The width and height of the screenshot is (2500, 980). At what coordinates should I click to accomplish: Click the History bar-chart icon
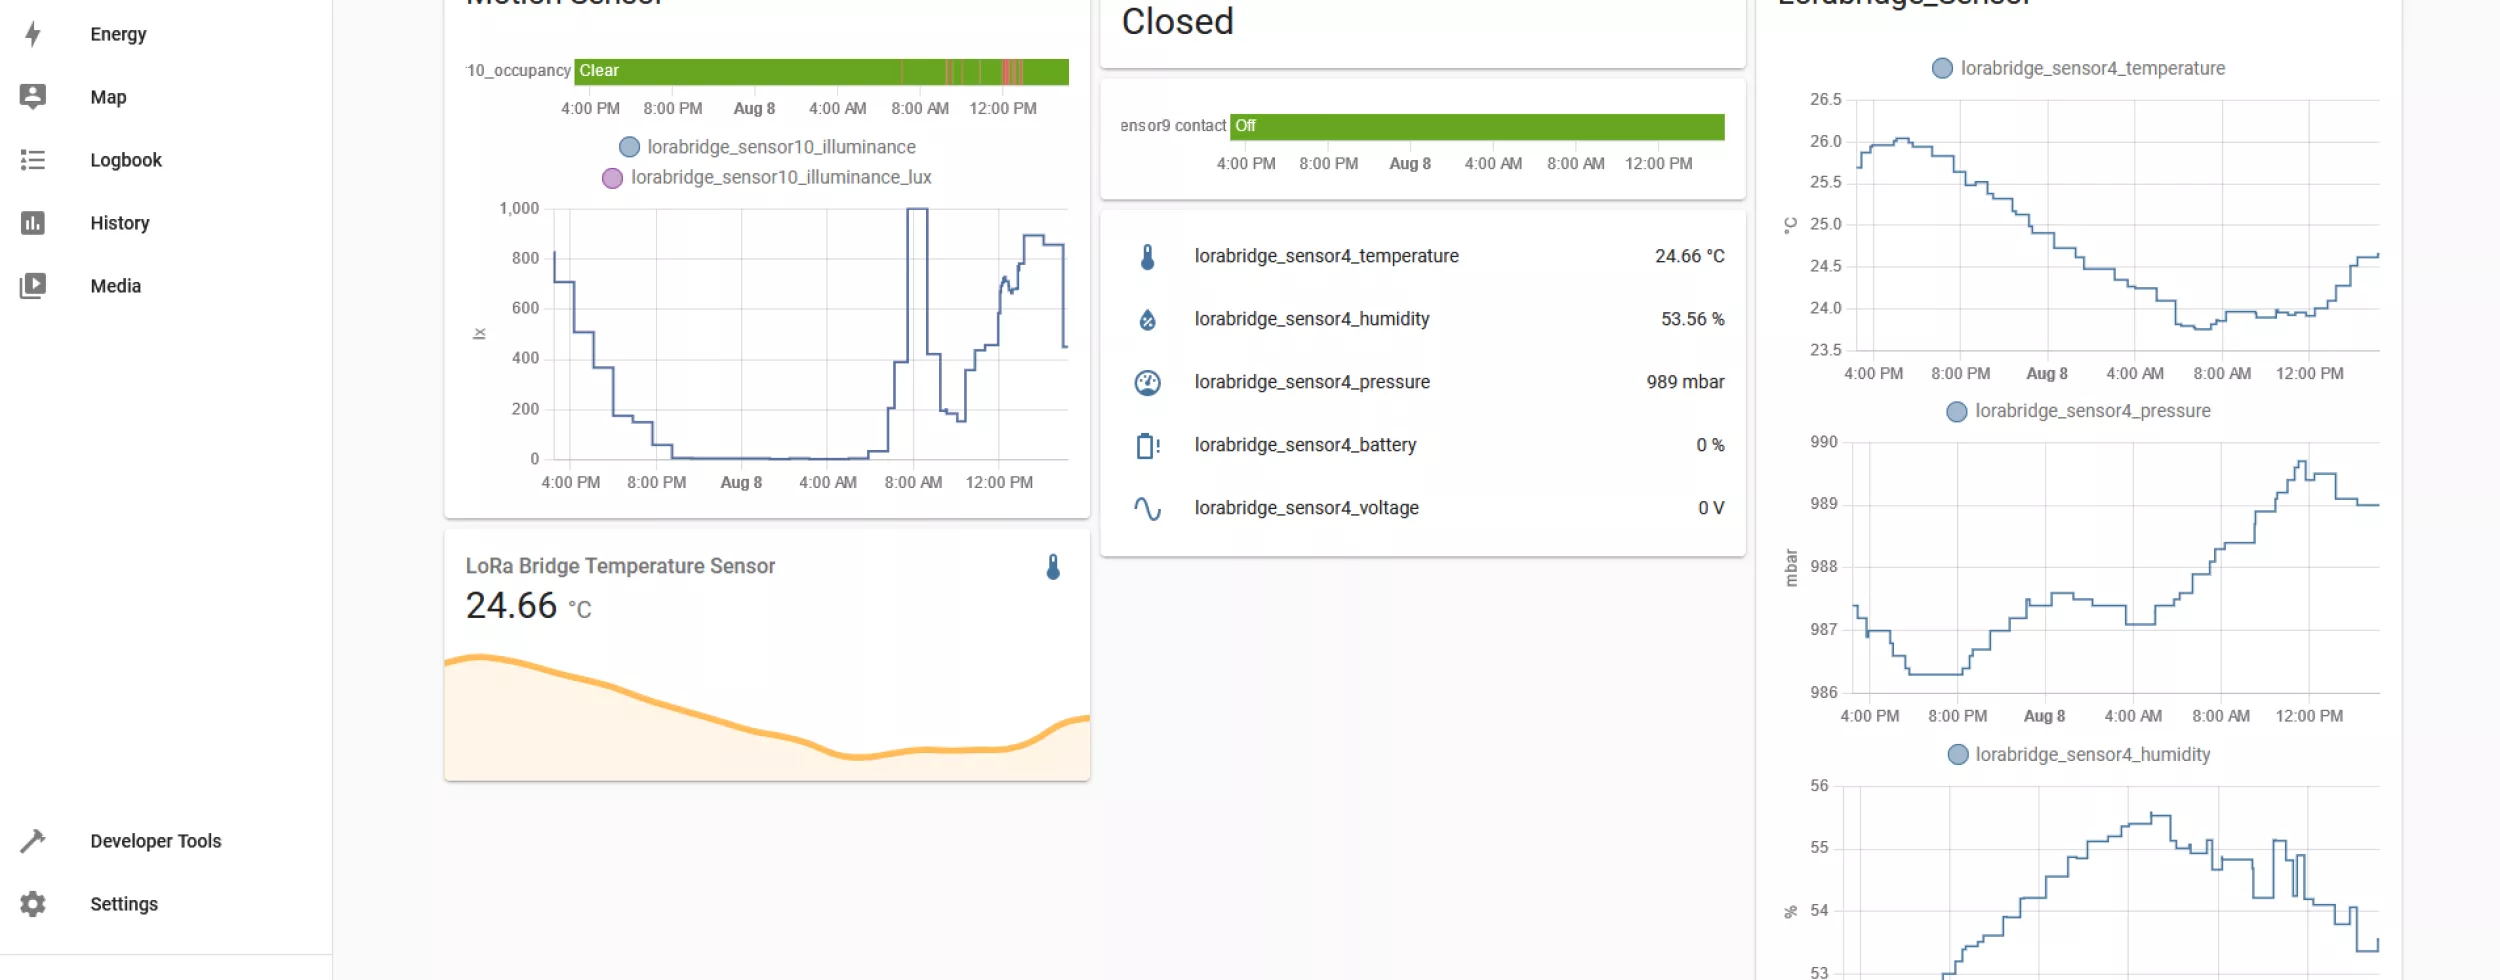34,222
